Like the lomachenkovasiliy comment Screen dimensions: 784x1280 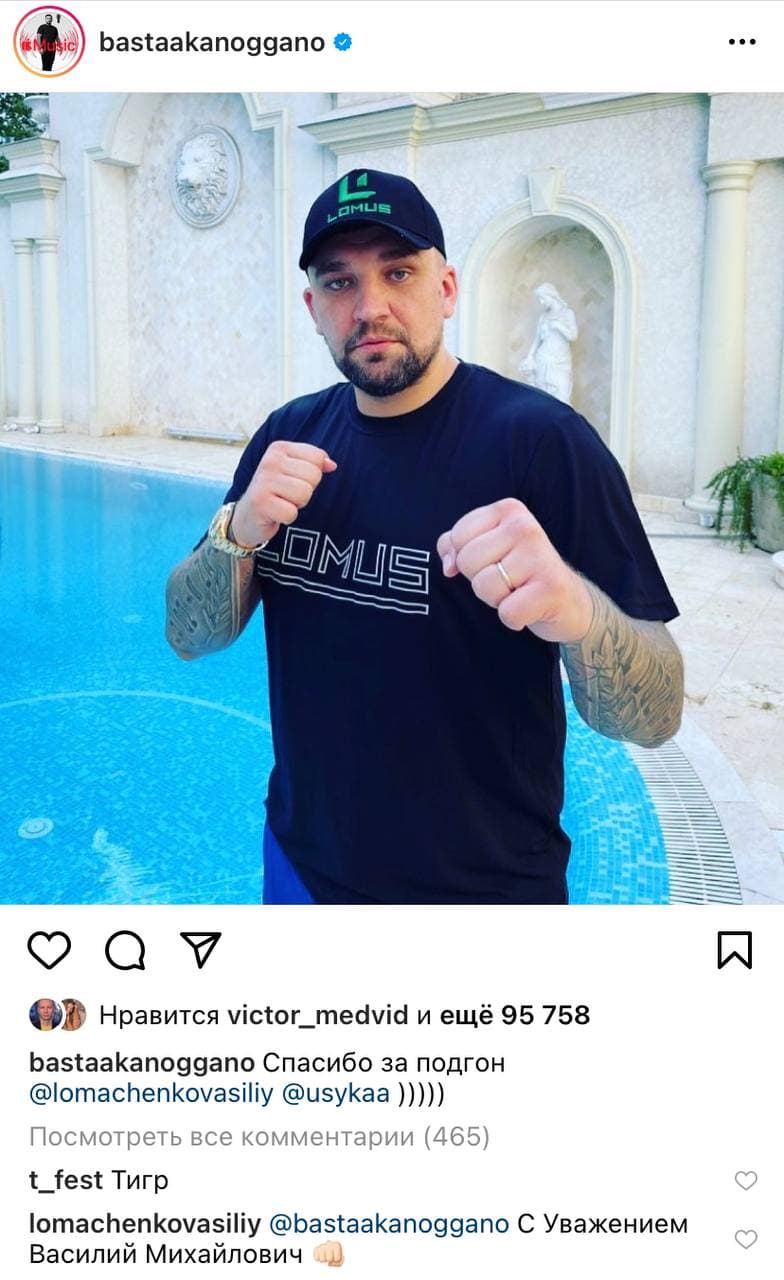(746, 1240)
